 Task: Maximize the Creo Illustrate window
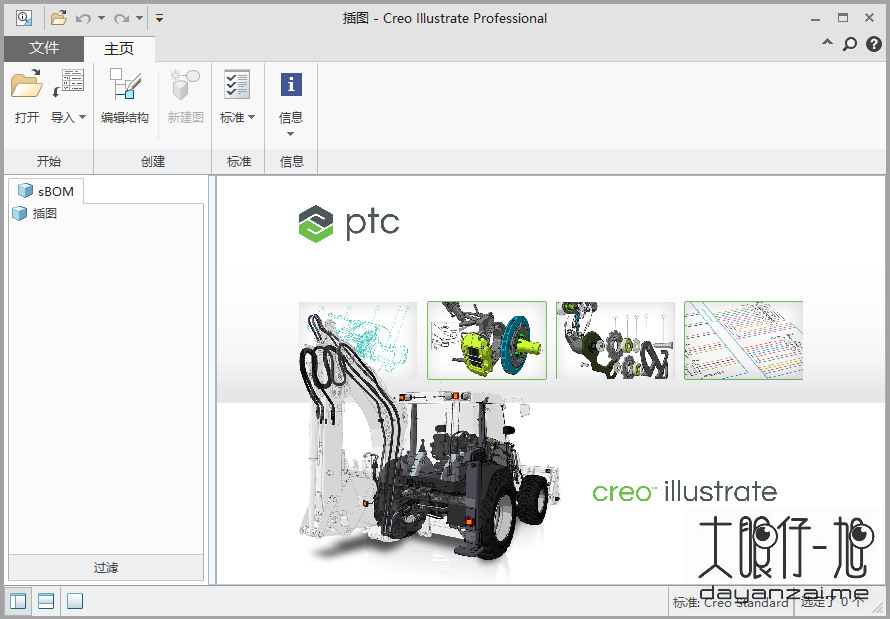(x=843, y=18)
